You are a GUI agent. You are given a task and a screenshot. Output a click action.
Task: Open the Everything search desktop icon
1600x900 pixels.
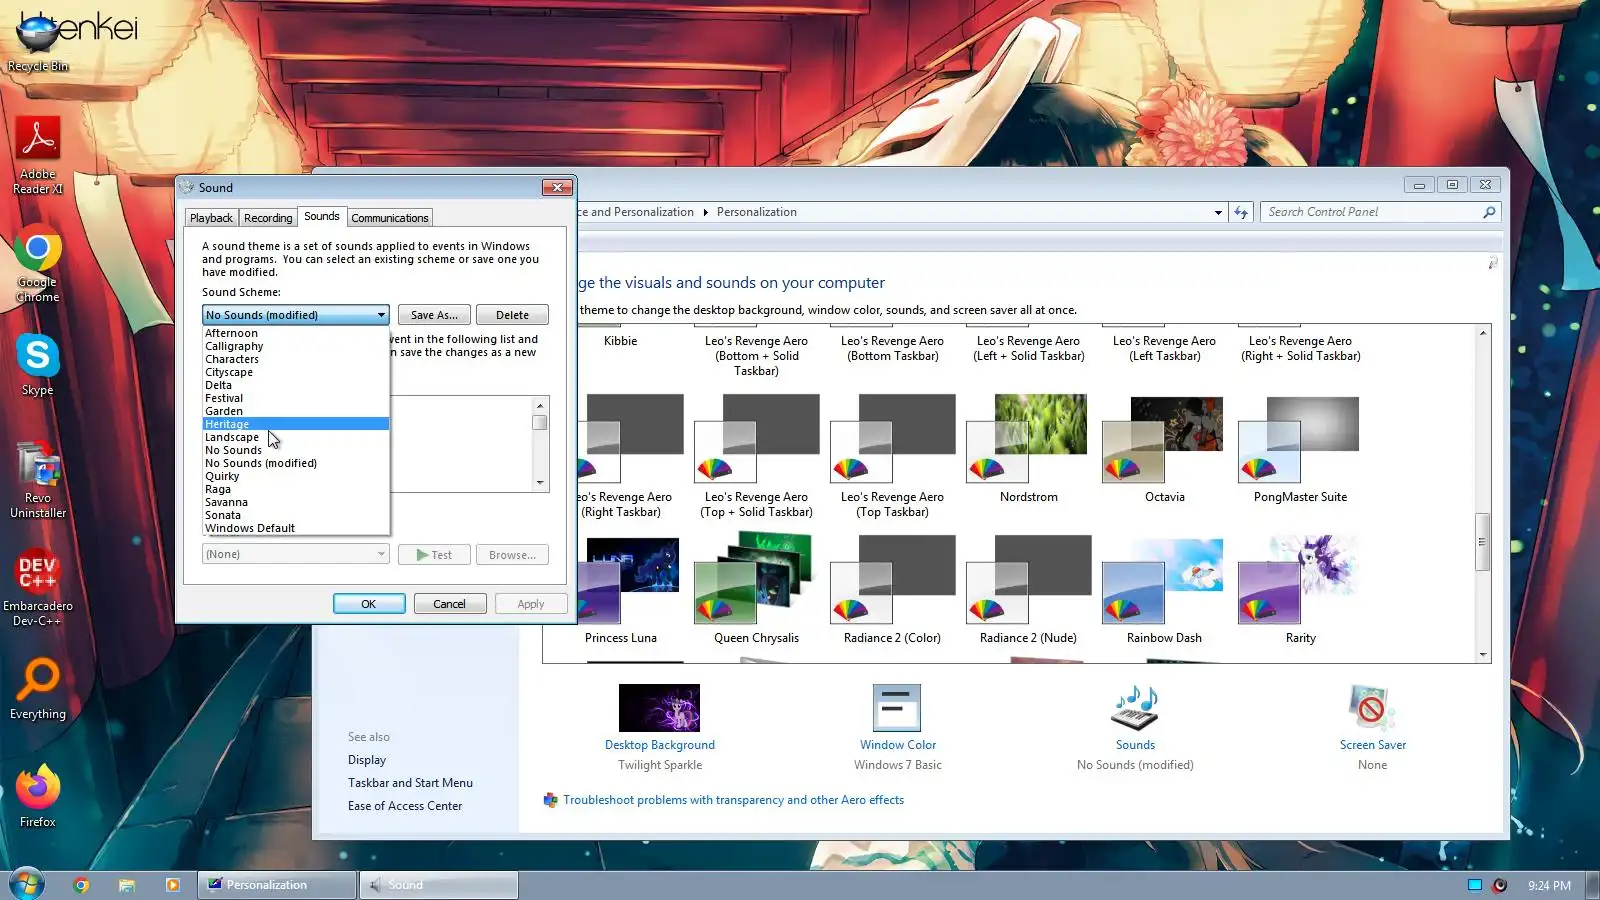(38, 689)
